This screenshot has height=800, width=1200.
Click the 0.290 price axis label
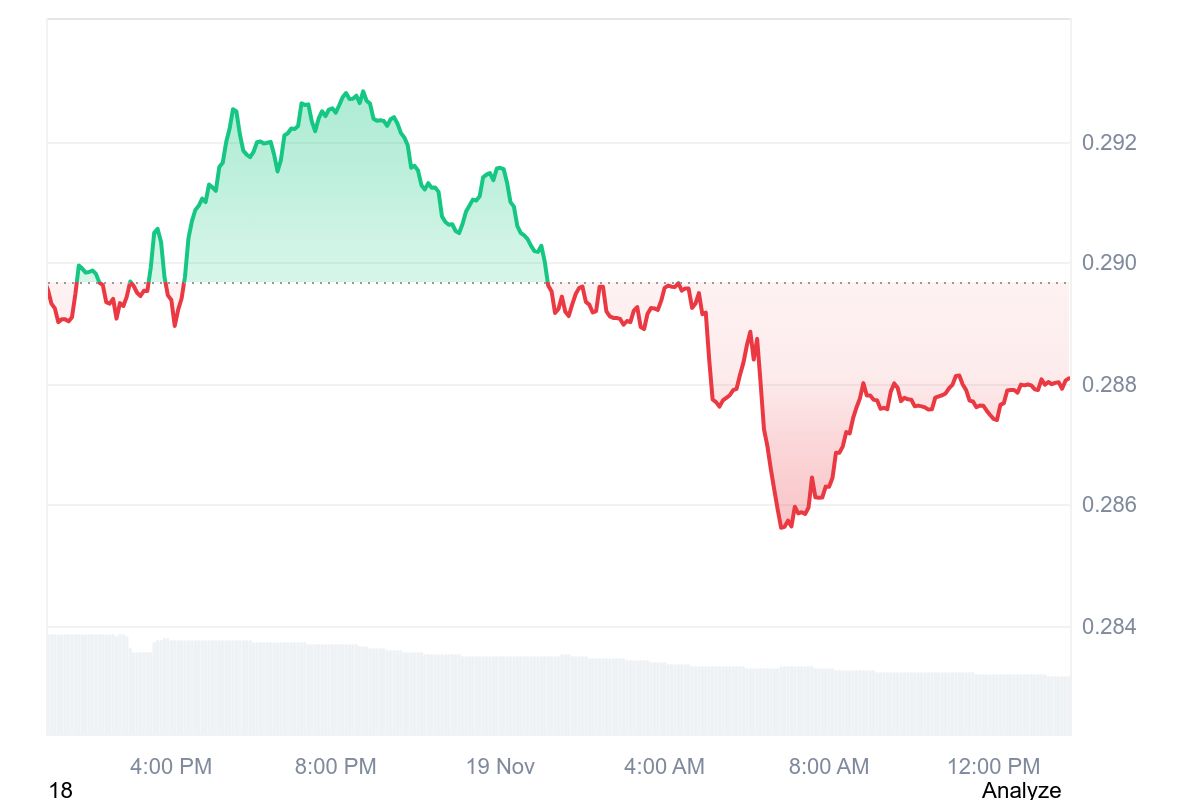click(x=1109, y=263)
